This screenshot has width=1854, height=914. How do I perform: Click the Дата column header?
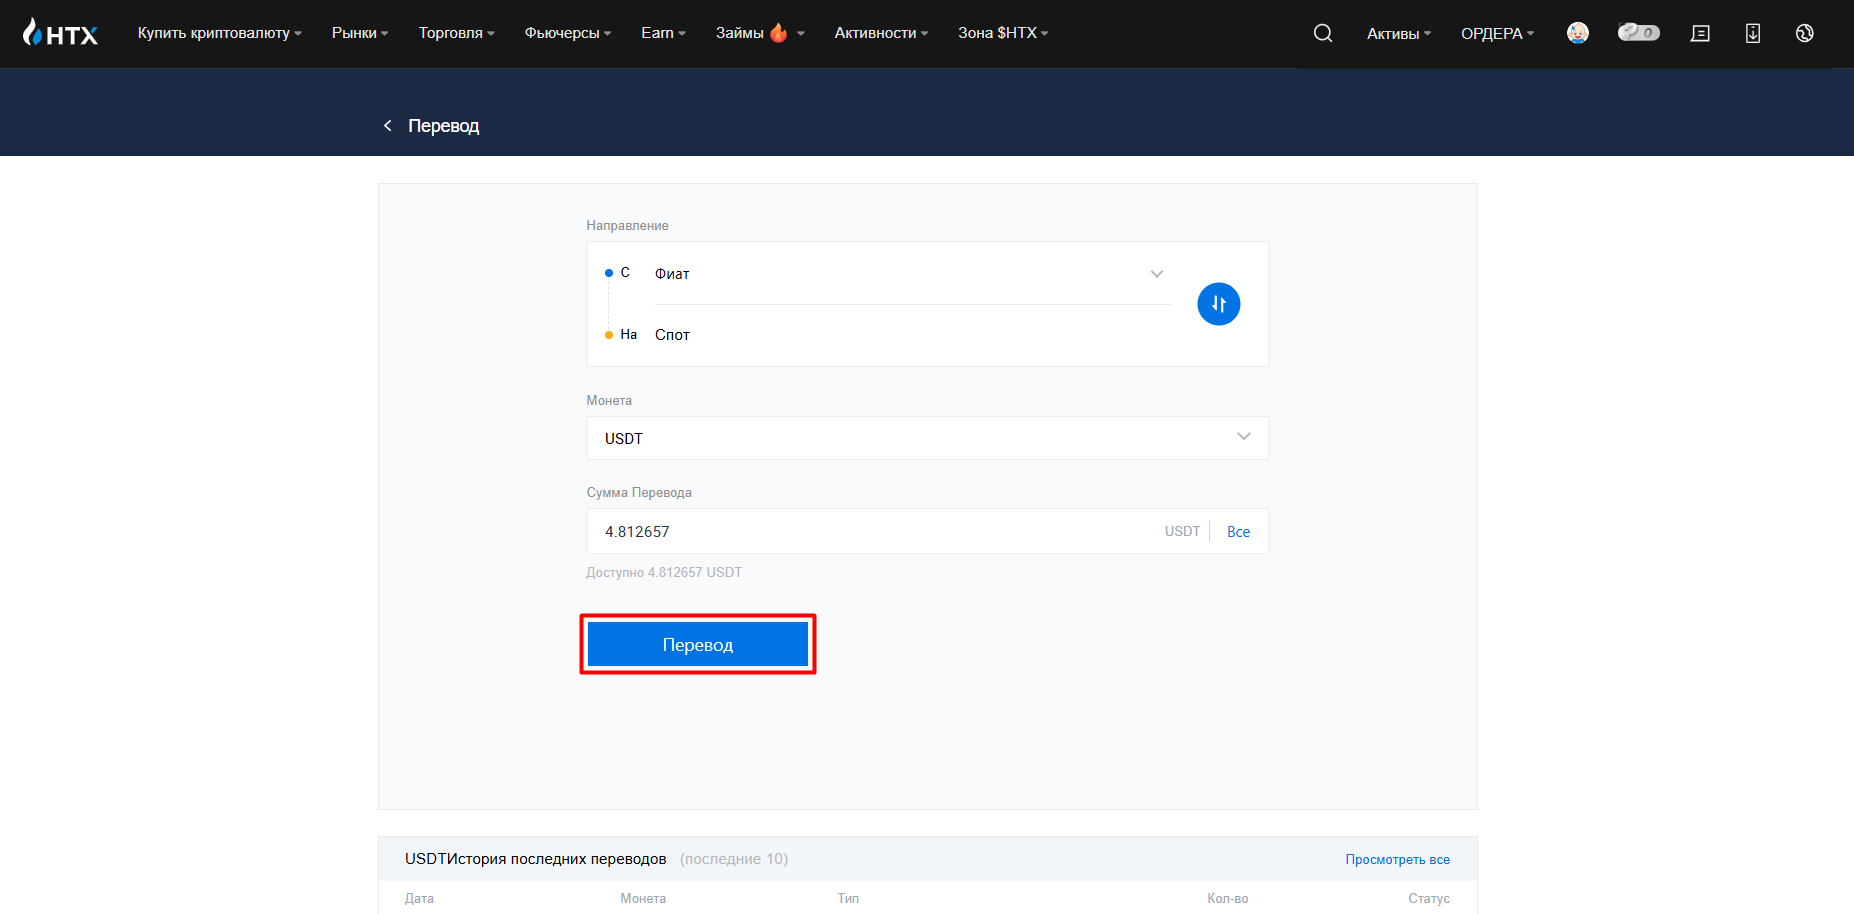coord(419,899)
